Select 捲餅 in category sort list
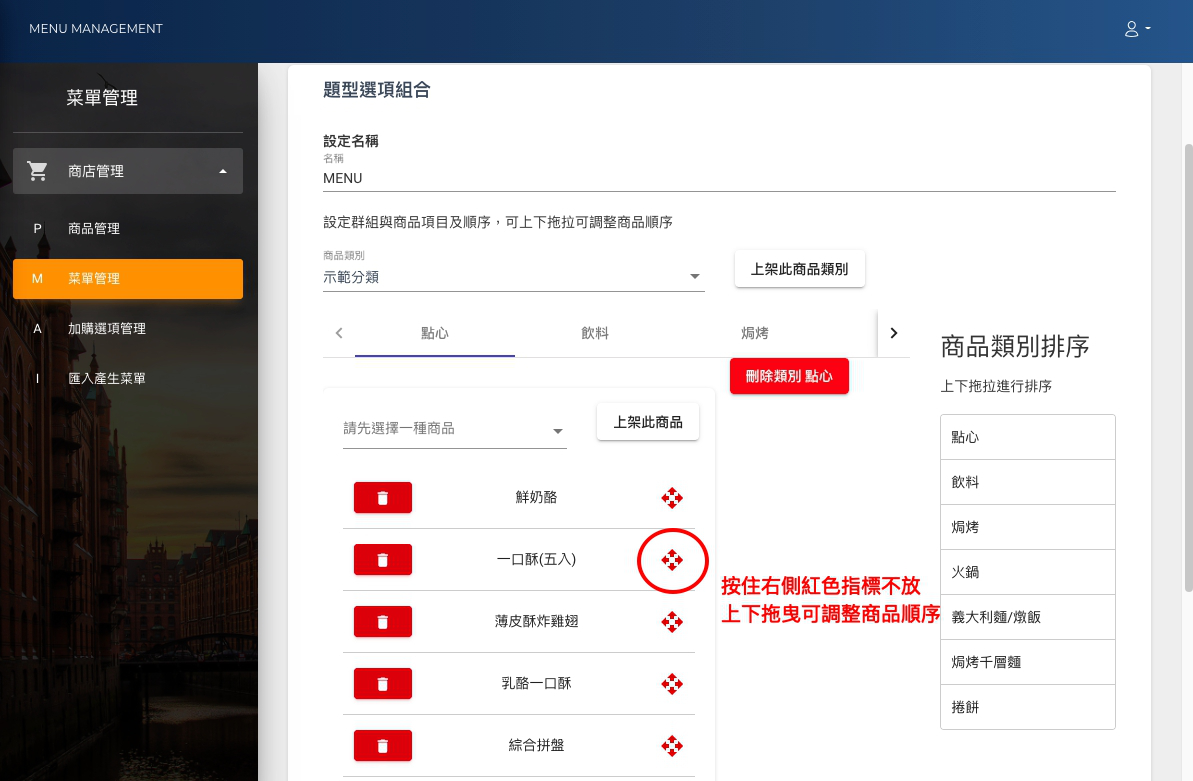The height and width of the screenshot is (781, 1193). pos(1028,706)
